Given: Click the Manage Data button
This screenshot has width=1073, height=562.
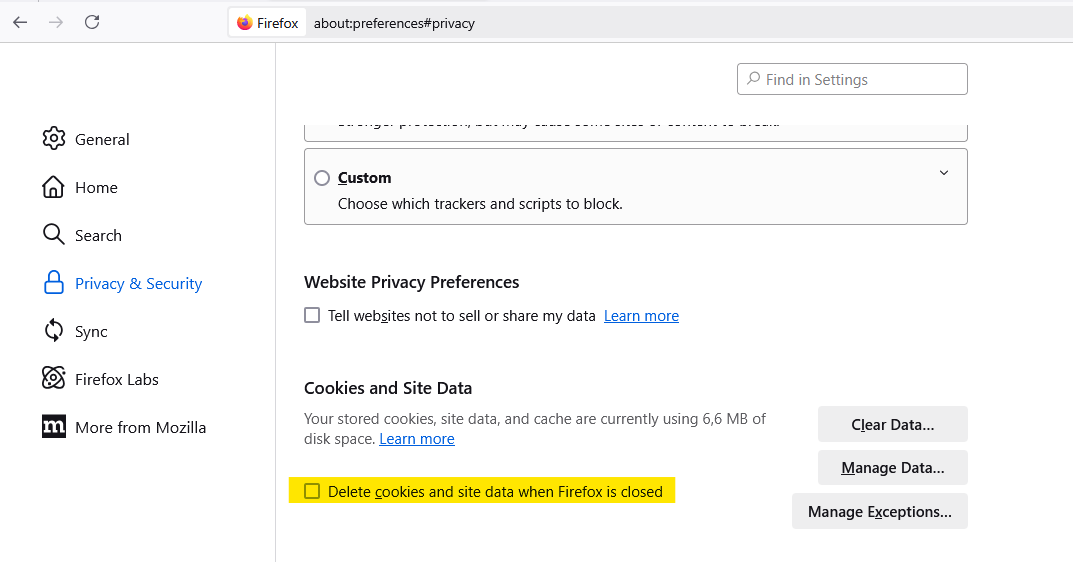Looking at the screenshot, I should point(892,467).
